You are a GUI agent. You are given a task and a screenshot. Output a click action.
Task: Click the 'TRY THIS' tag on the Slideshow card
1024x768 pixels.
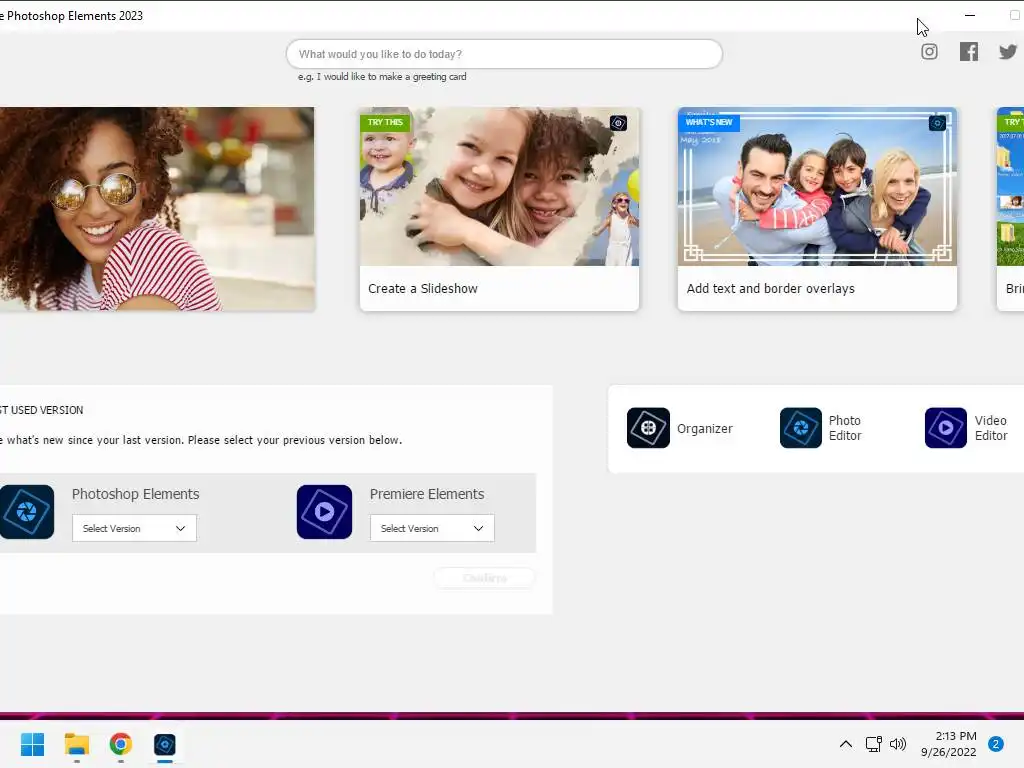click(x=385, y=122)
